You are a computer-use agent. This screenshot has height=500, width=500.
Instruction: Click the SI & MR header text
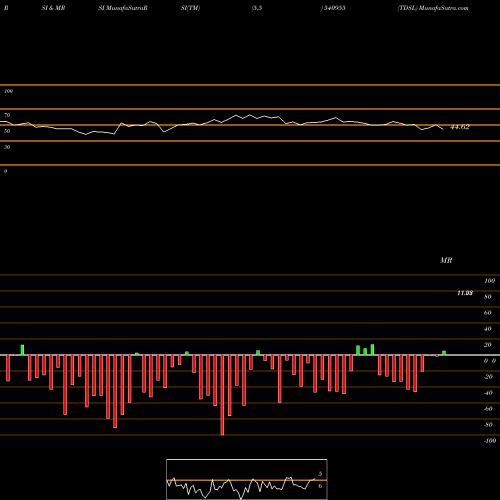53,8
